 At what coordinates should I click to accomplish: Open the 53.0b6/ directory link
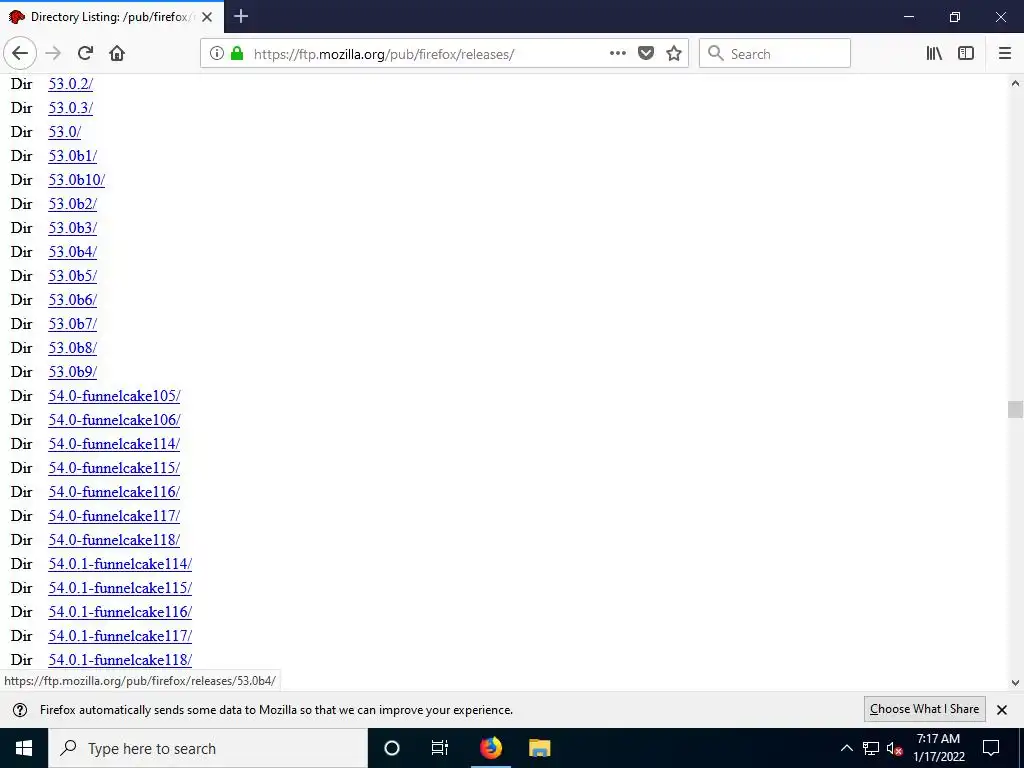point(72,300)
